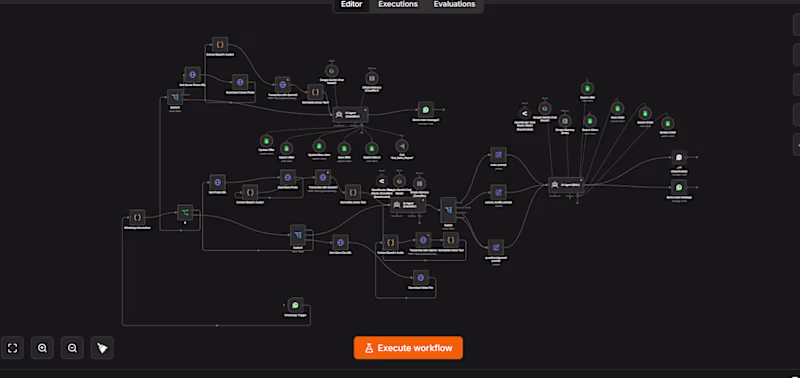Select the Search Menu1 tool node
The width and height of the screenshot is (800, 378).
(x=371, y=148)
